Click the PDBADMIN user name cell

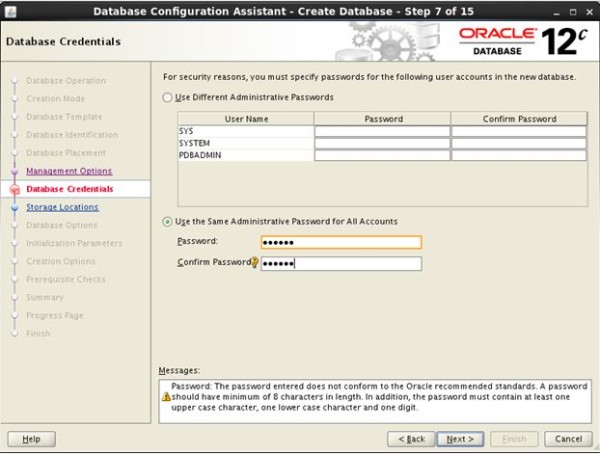click(246, 155)
